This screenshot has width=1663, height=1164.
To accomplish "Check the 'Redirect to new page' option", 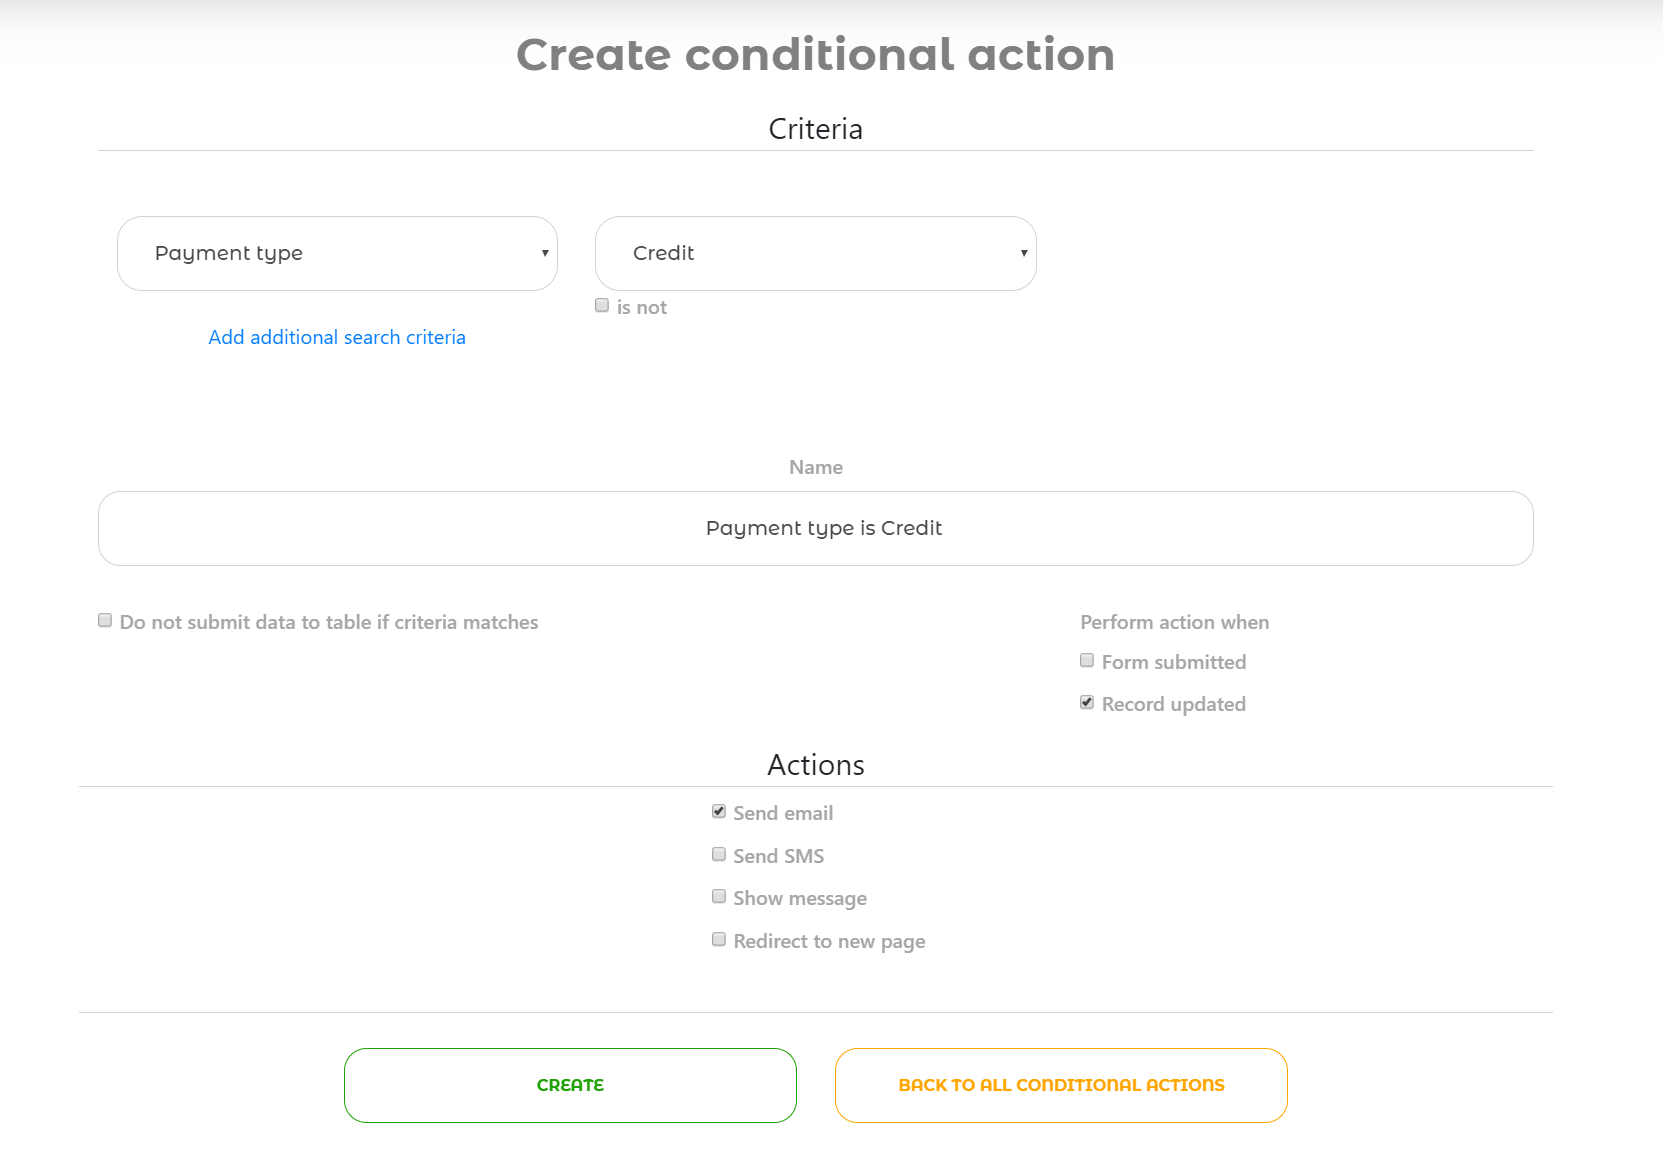I will [719, 940].
